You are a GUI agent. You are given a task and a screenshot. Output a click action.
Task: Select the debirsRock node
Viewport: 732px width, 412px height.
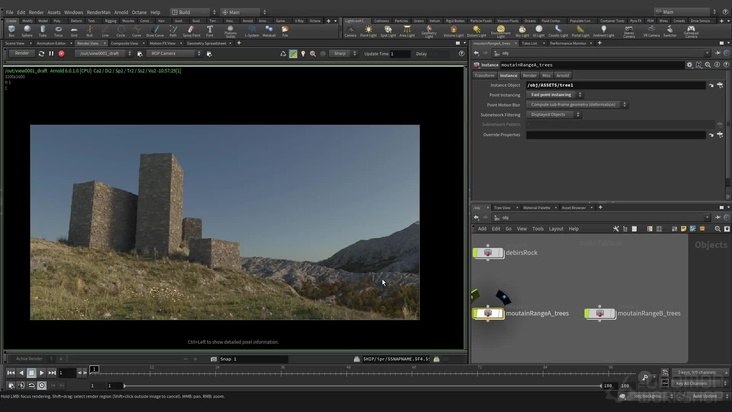(x=488, y=253)
